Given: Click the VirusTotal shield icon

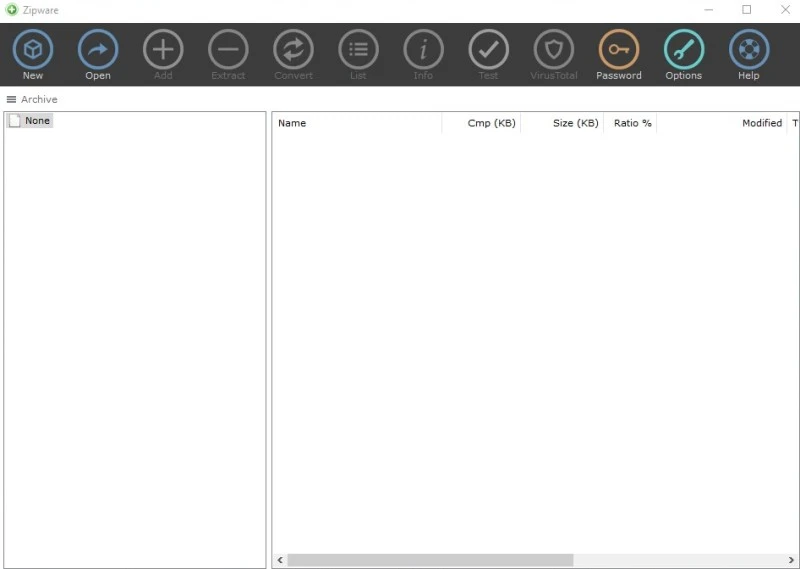Looking at the screenshot, I should tap(554, 50).
